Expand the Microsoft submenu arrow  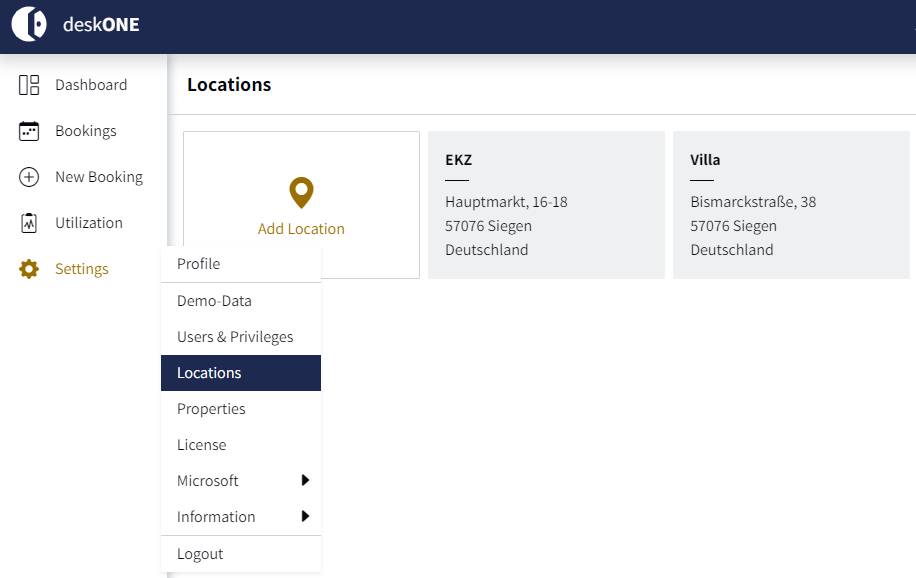coord(305,480)
